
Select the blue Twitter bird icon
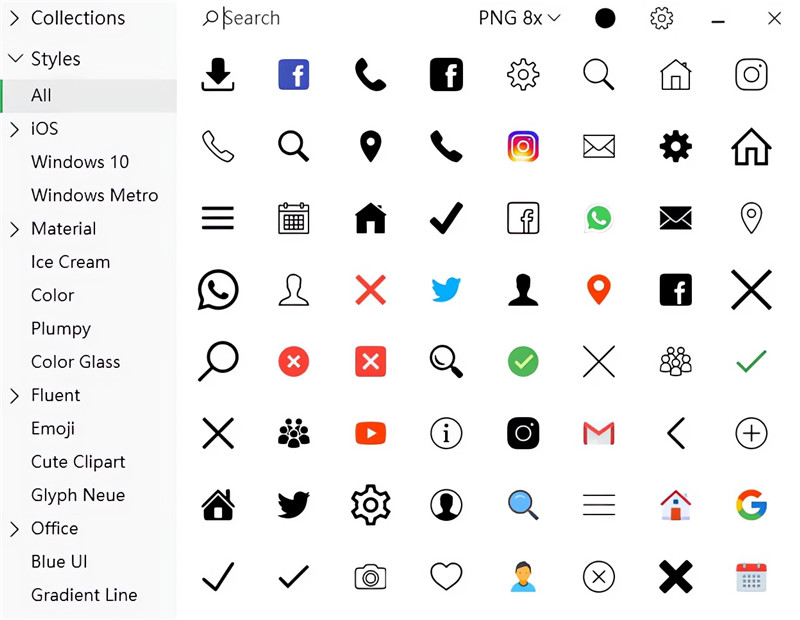pos(446,289)
